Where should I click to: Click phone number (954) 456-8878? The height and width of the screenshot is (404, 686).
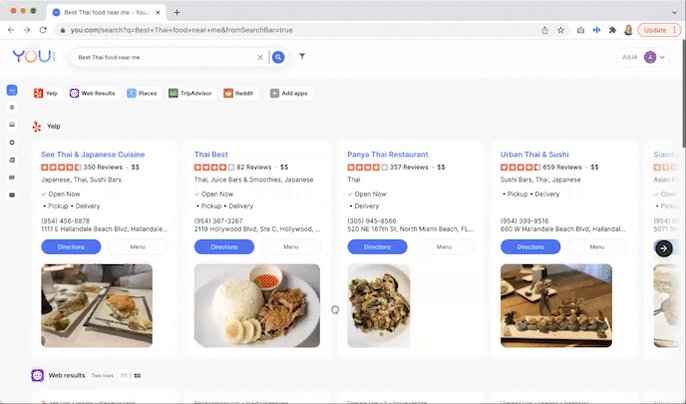tap(65, 221)
